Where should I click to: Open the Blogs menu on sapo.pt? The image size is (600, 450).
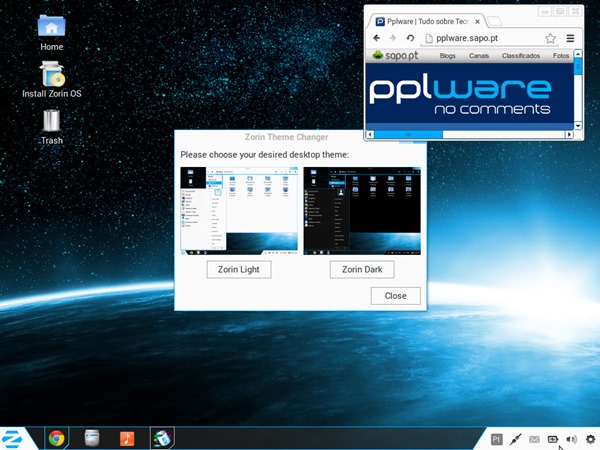(447, 56)
